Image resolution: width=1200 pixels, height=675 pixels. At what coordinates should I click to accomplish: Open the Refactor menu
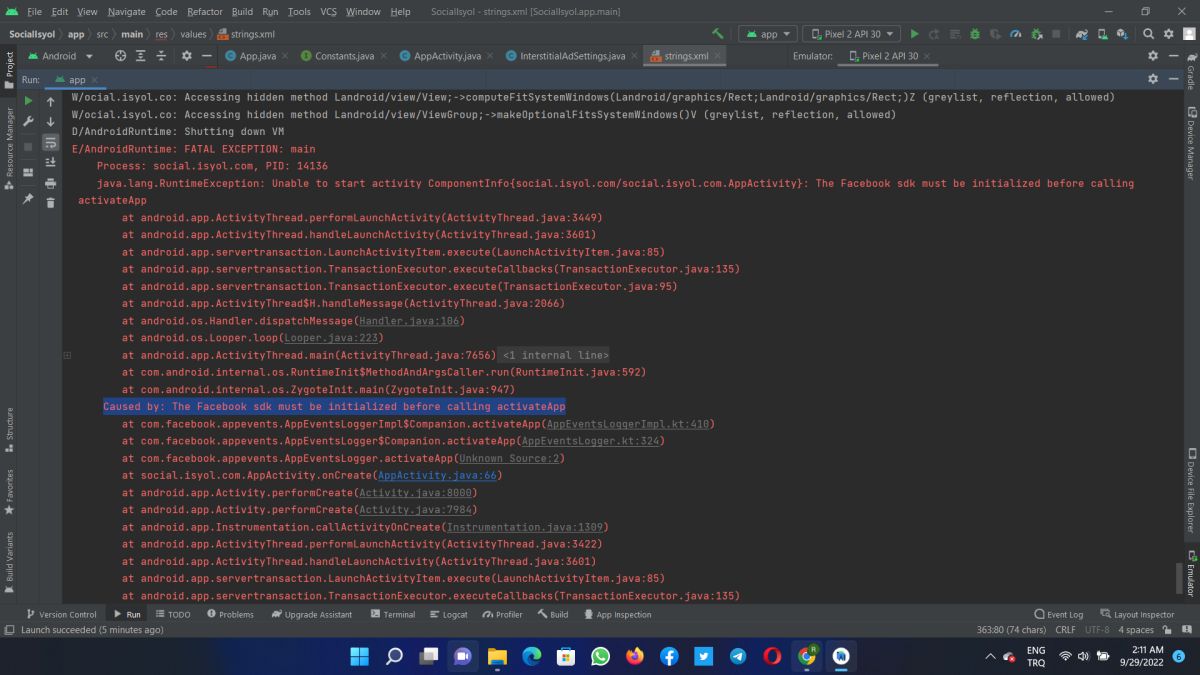pos(205,11)
